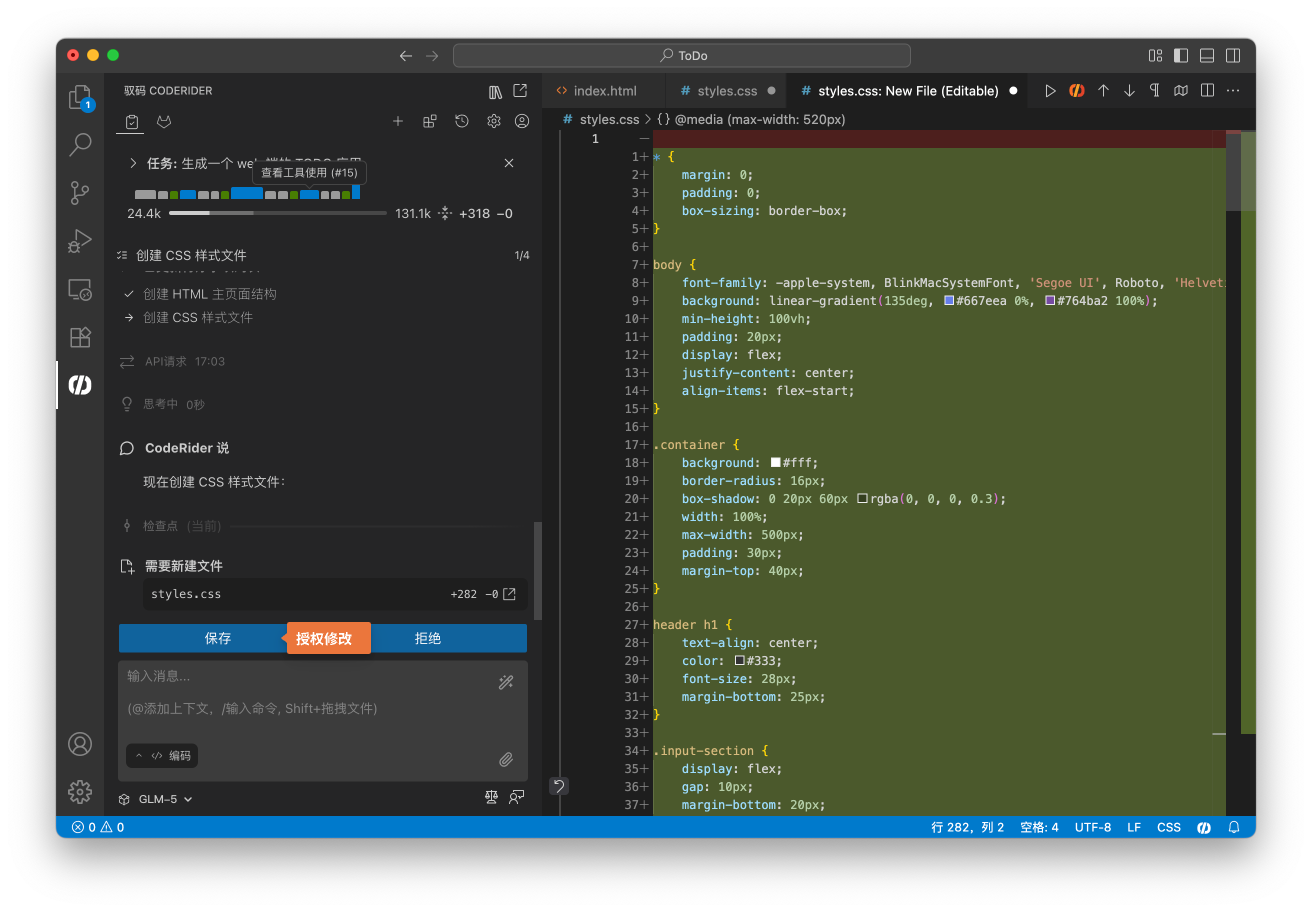This screenshot has width=1312, height=912.
Task: Expand the task title chevron
Action: point(132,163)
